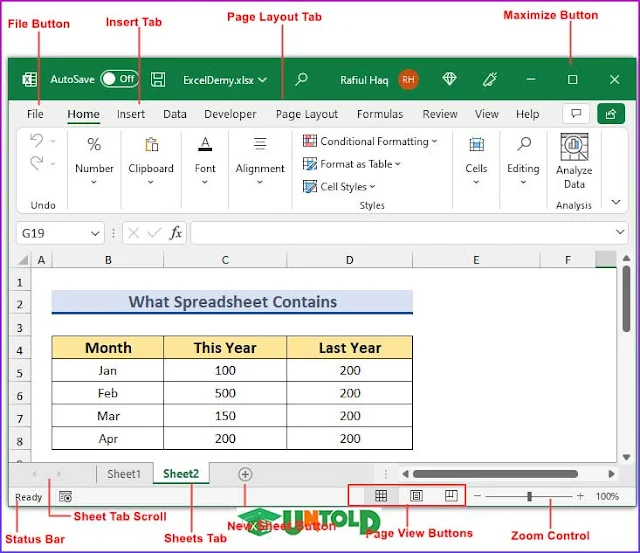The height and width of the screenshot is (553, 640).
Task: Open Format as Table menu
Action: click(351, 164)
